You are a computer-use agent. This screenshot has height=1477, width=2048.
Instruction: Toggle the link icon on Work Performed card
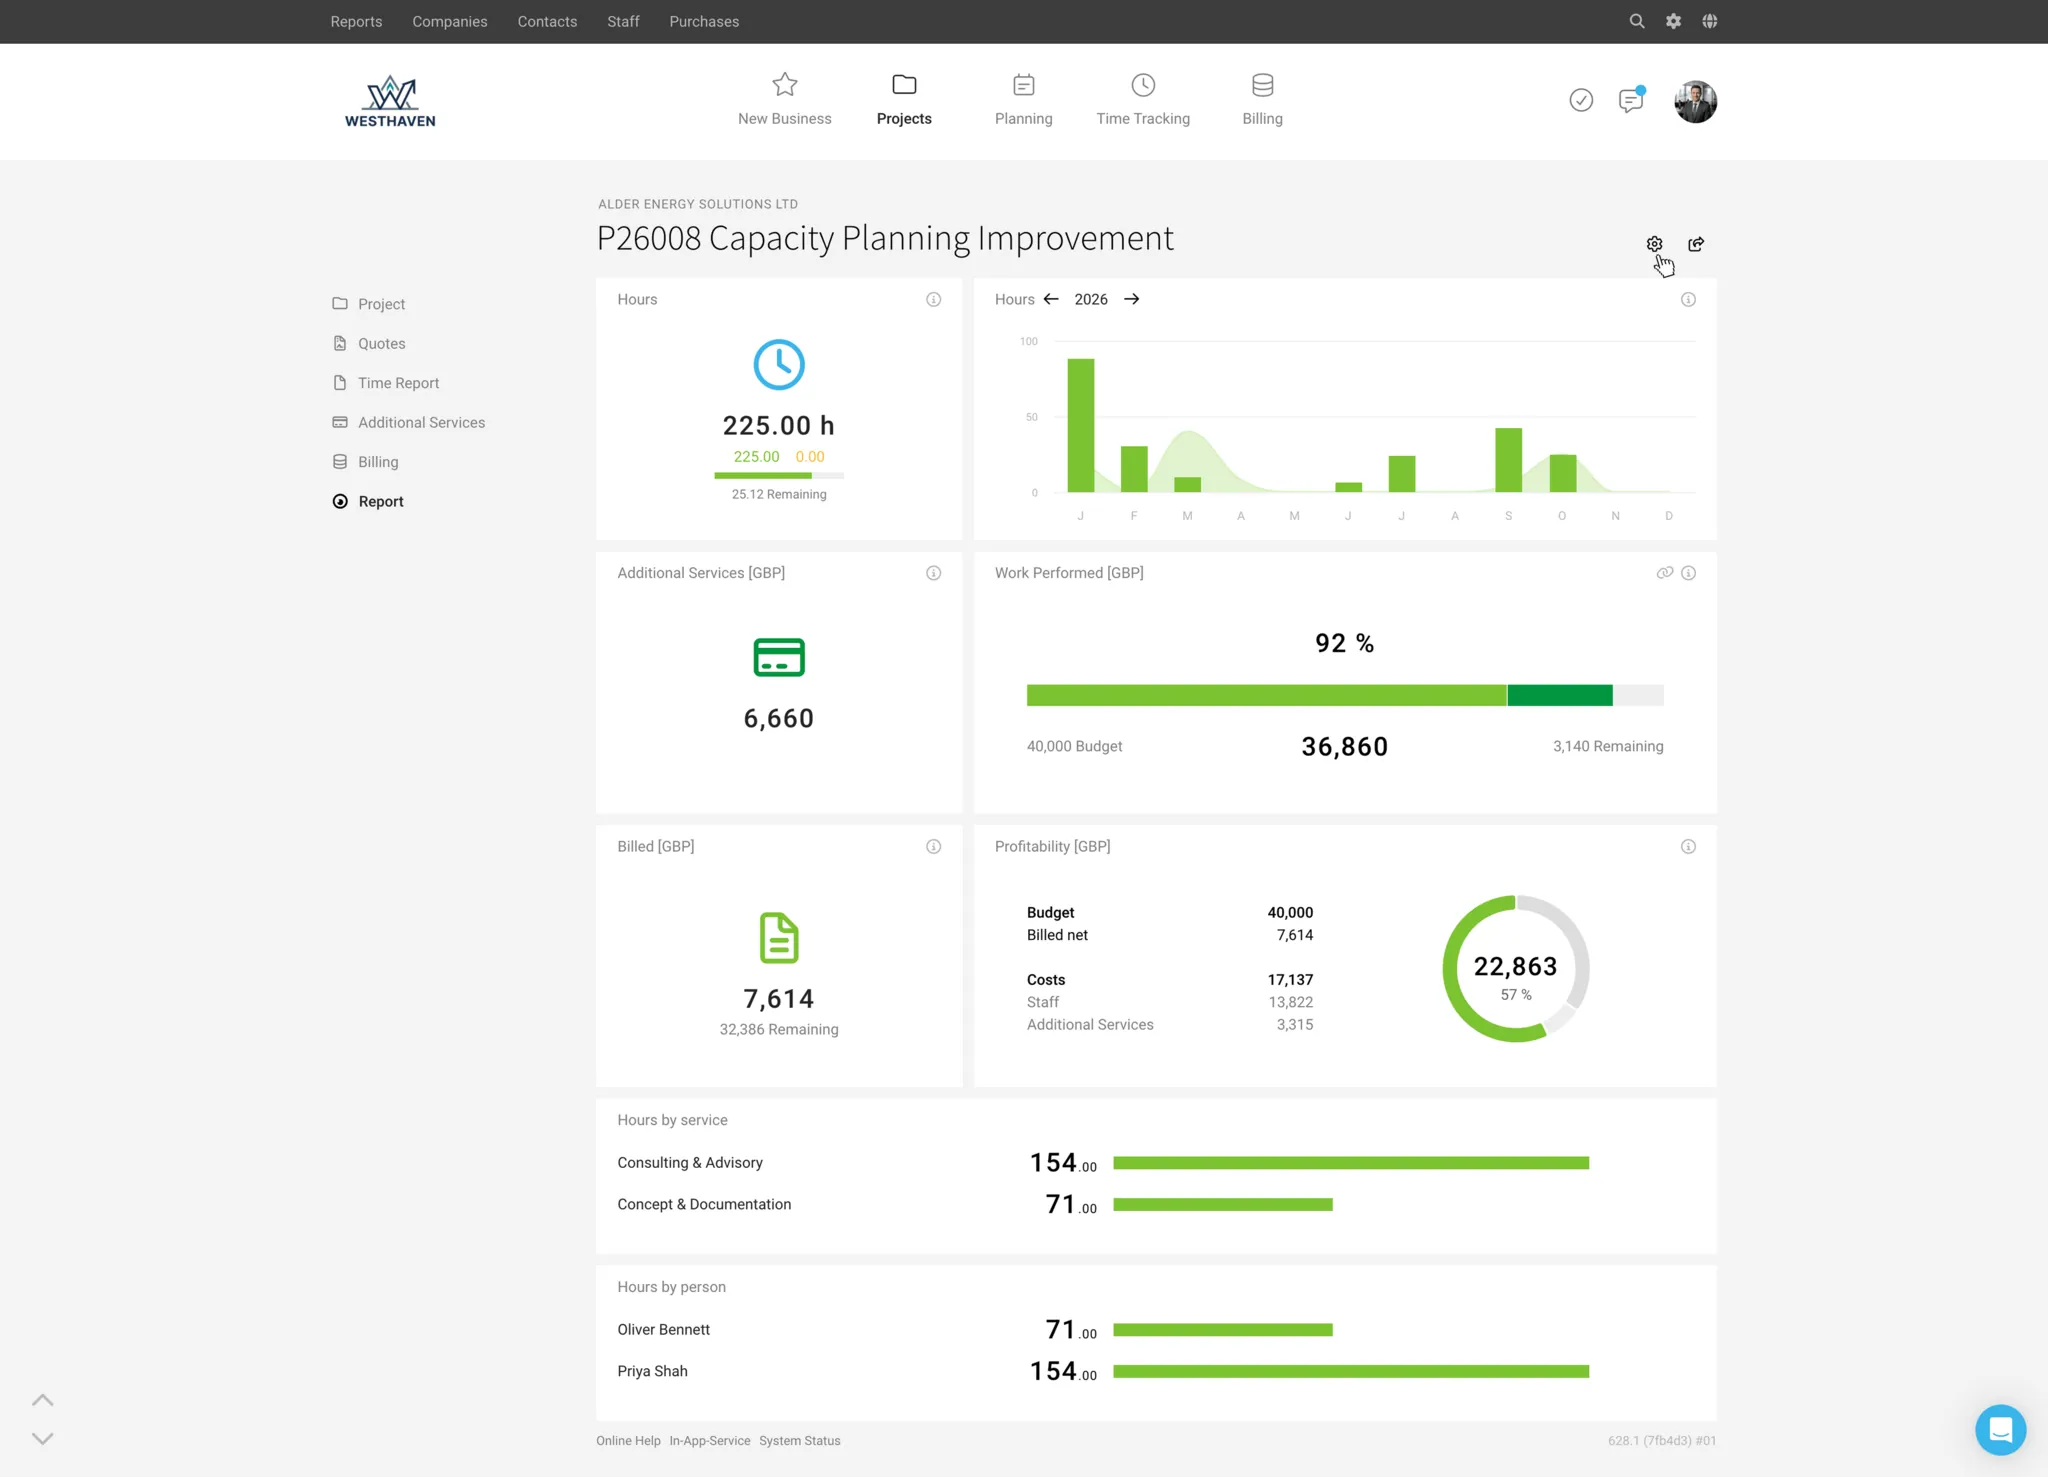click(x=1664, y=572)
